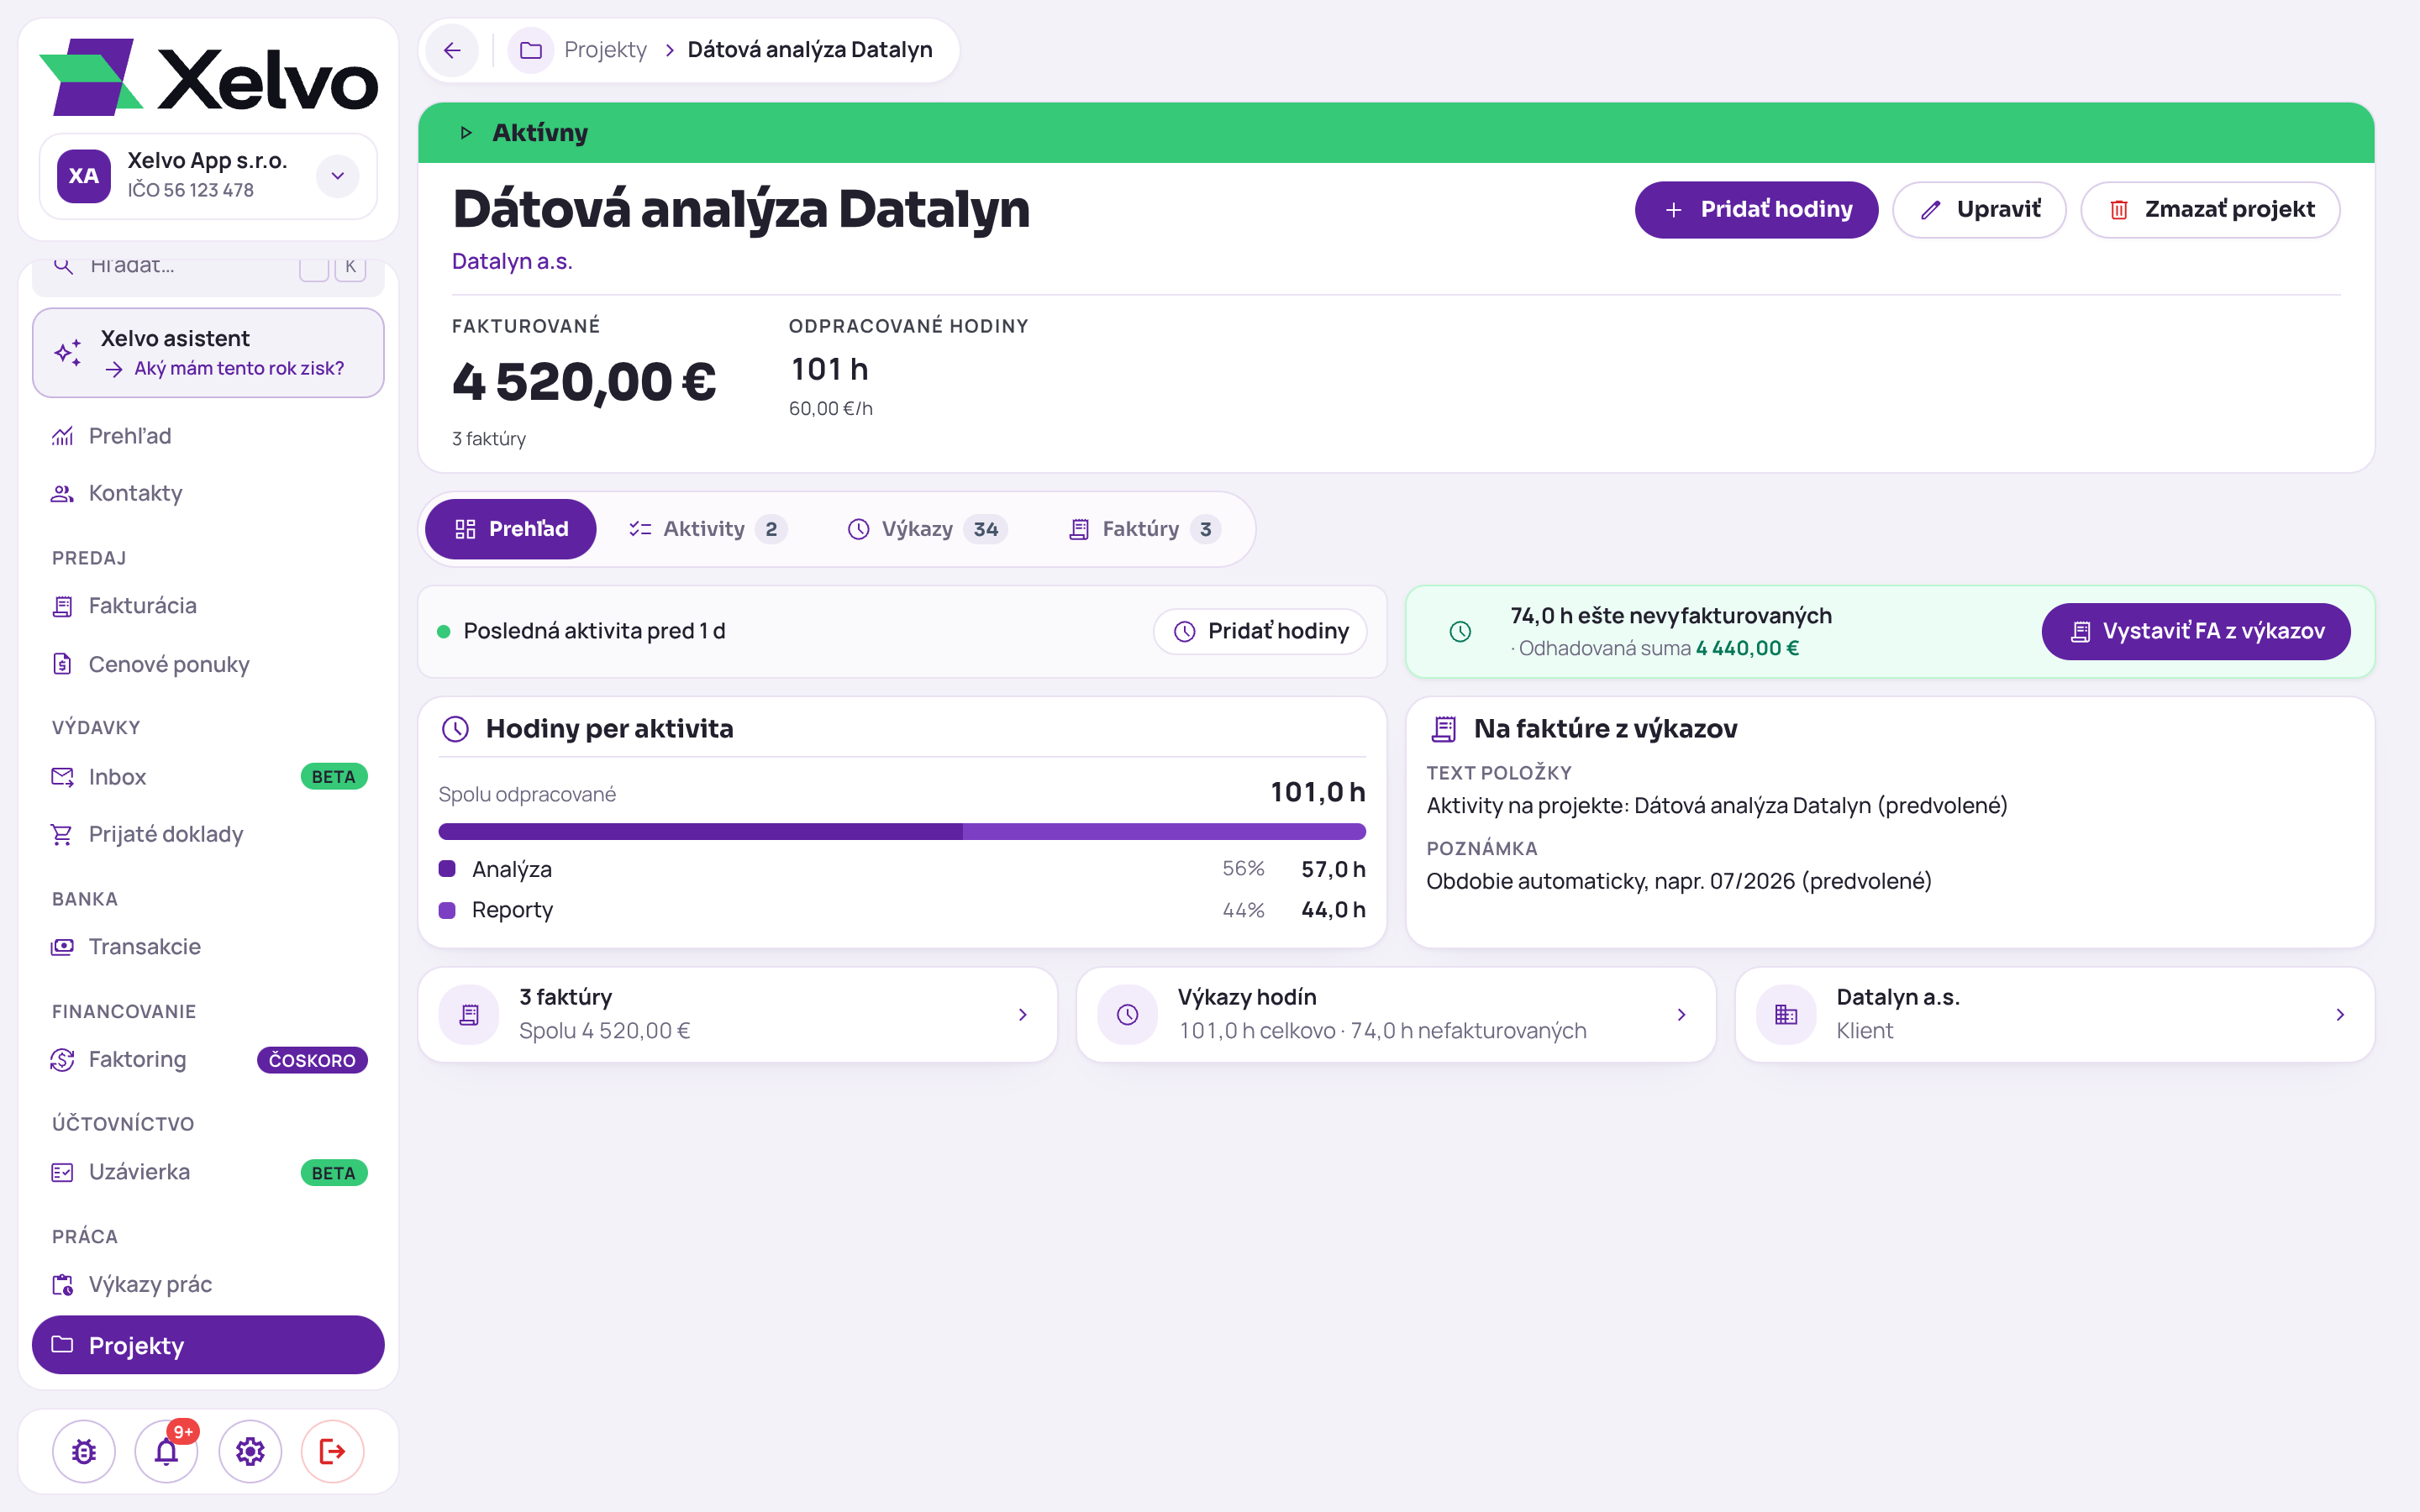Click the XA company avatar
The height and width of the screenshot is (1512, 2420).
pos(84,176)
